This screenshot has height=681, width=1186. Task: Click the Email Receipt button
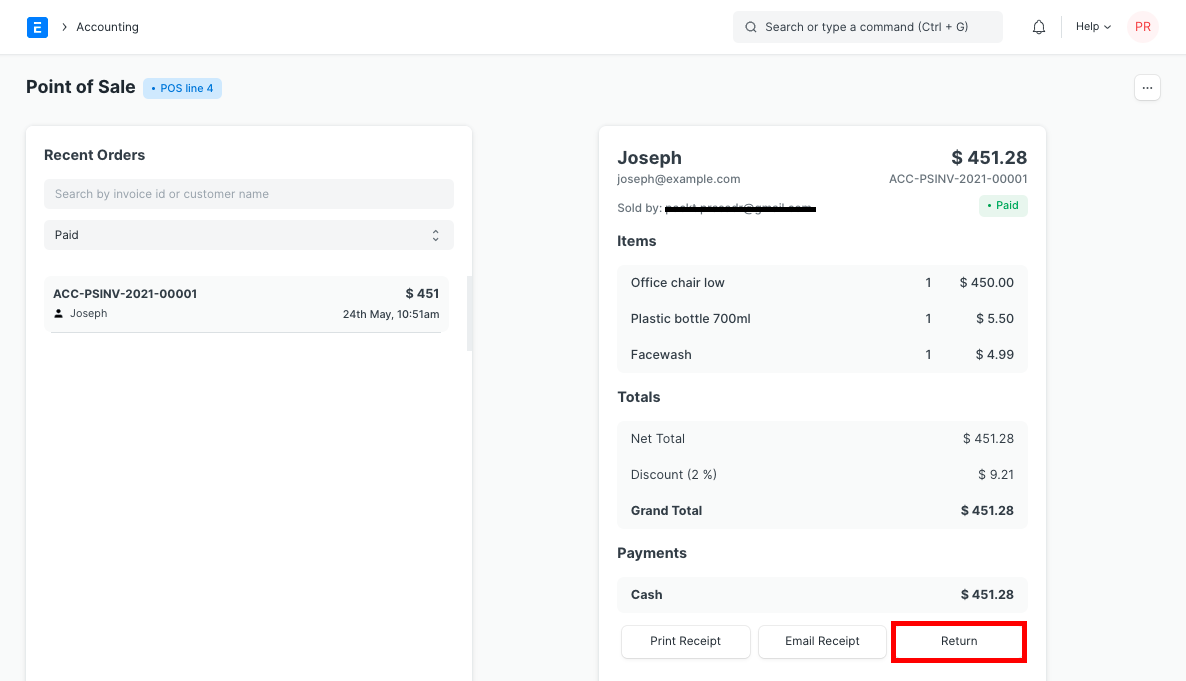click(821, 641)
